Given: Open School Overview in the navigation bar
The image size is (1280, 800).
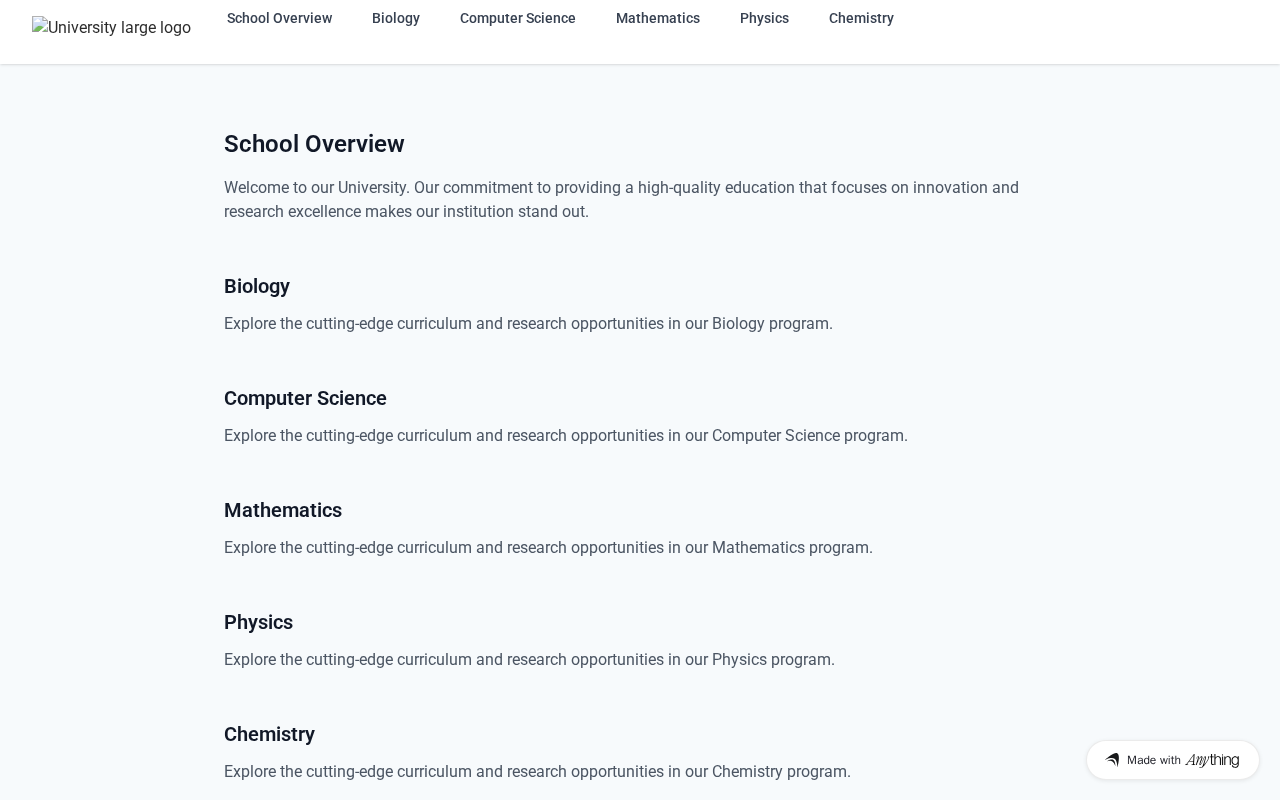Looking at the screenshot, I should pyautogui.click(x=279, y=18).
